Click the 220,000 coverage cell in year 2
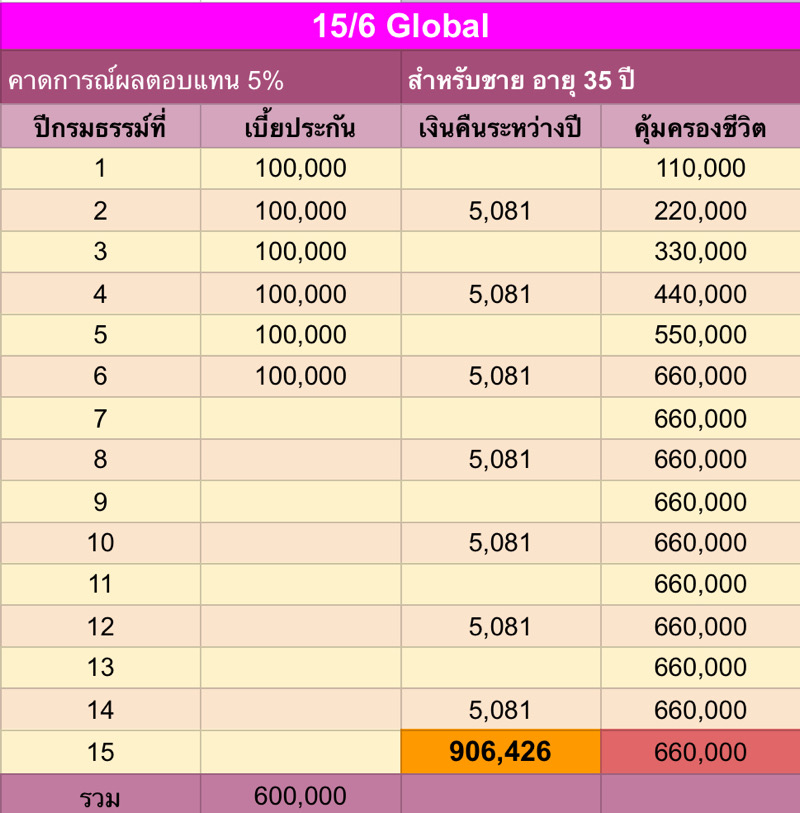 coord(700,211)
